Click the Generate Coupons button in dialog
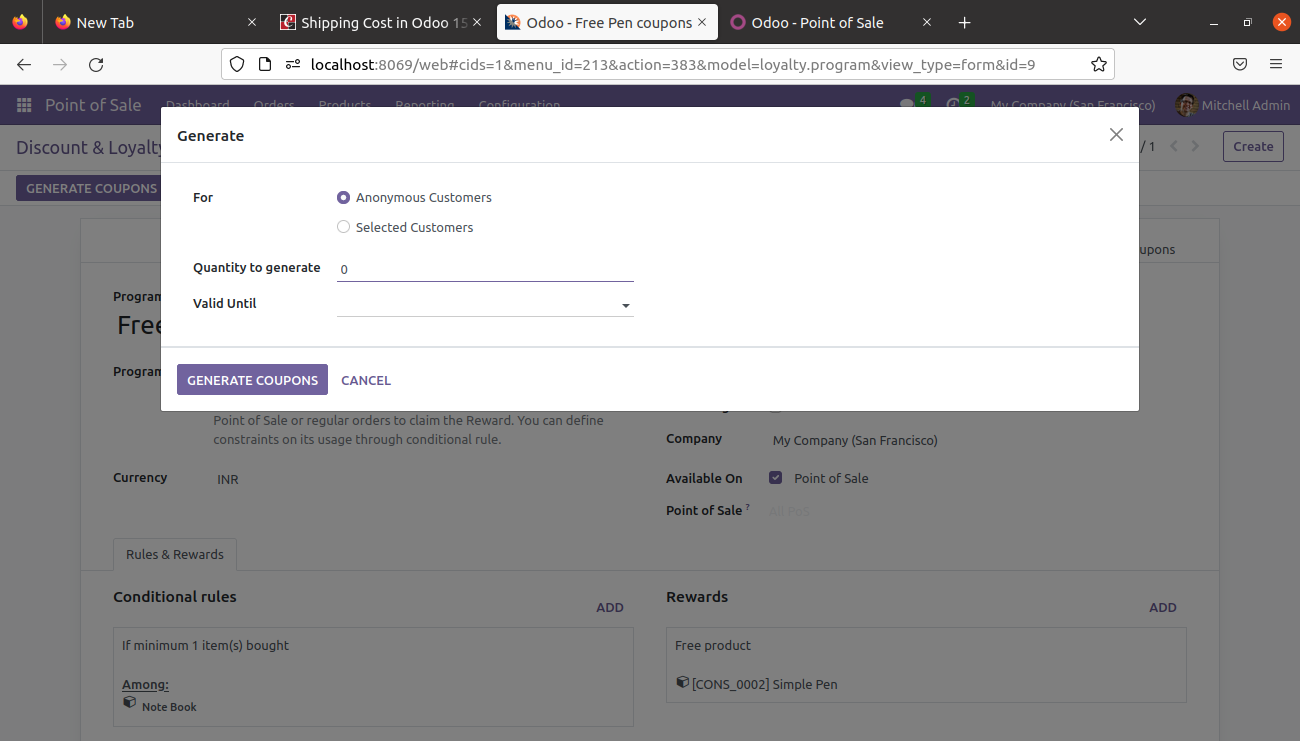 pos(252,380)
